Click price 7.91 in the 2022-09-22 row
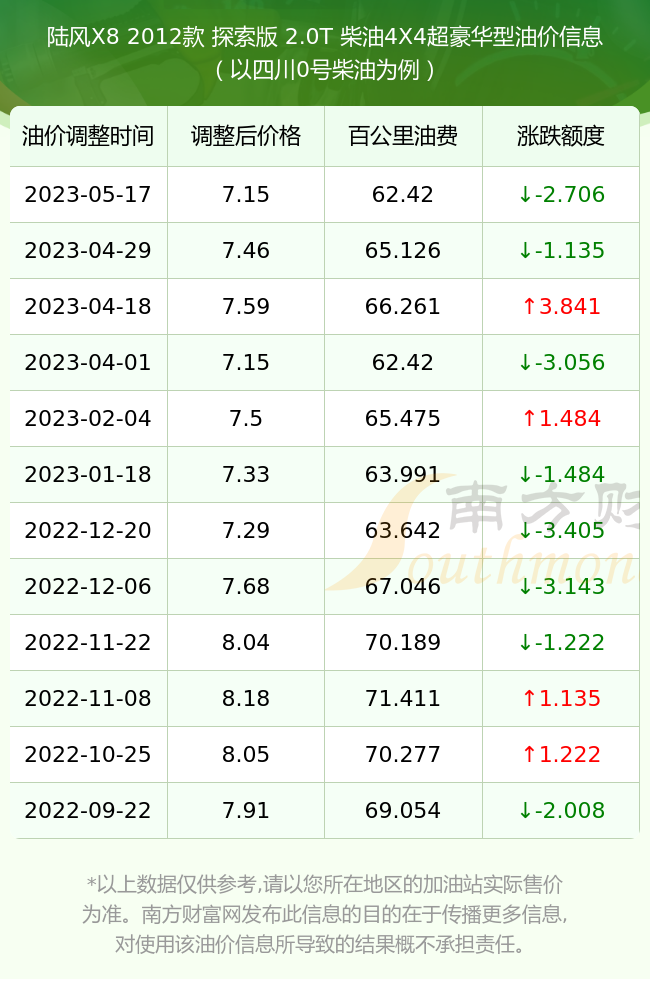 [x=246, y=811]
